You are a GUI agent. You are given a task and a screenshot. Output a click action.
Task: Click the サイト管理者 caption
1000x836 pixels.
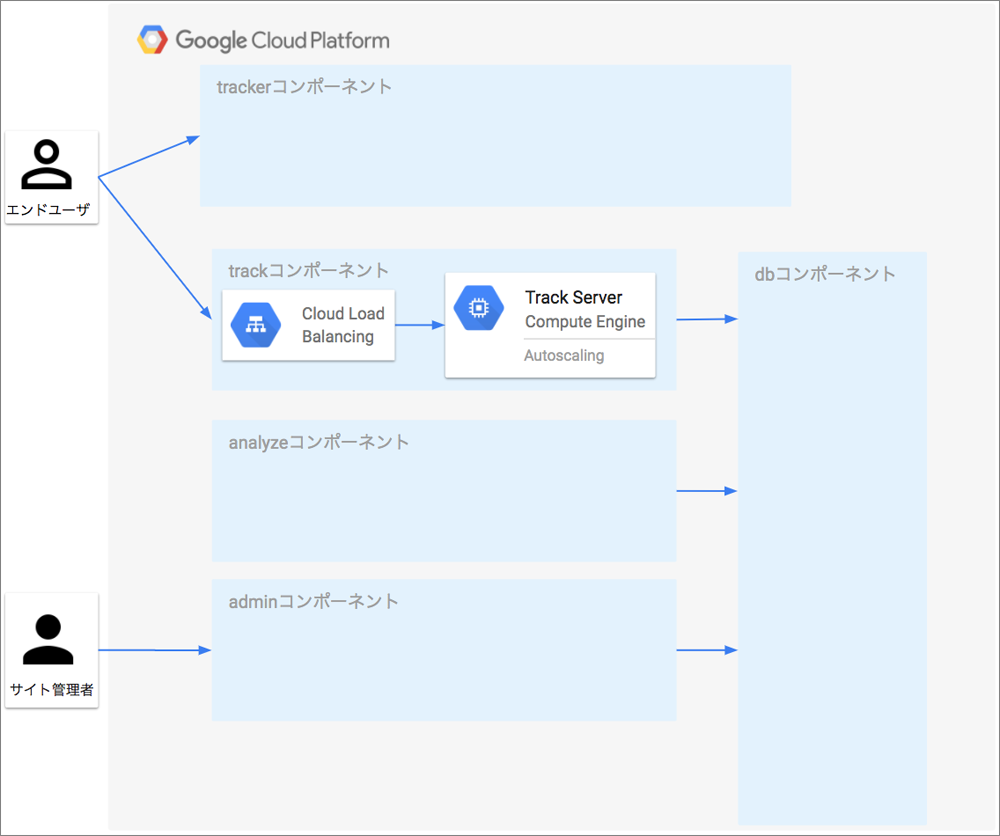click(52, 689)
